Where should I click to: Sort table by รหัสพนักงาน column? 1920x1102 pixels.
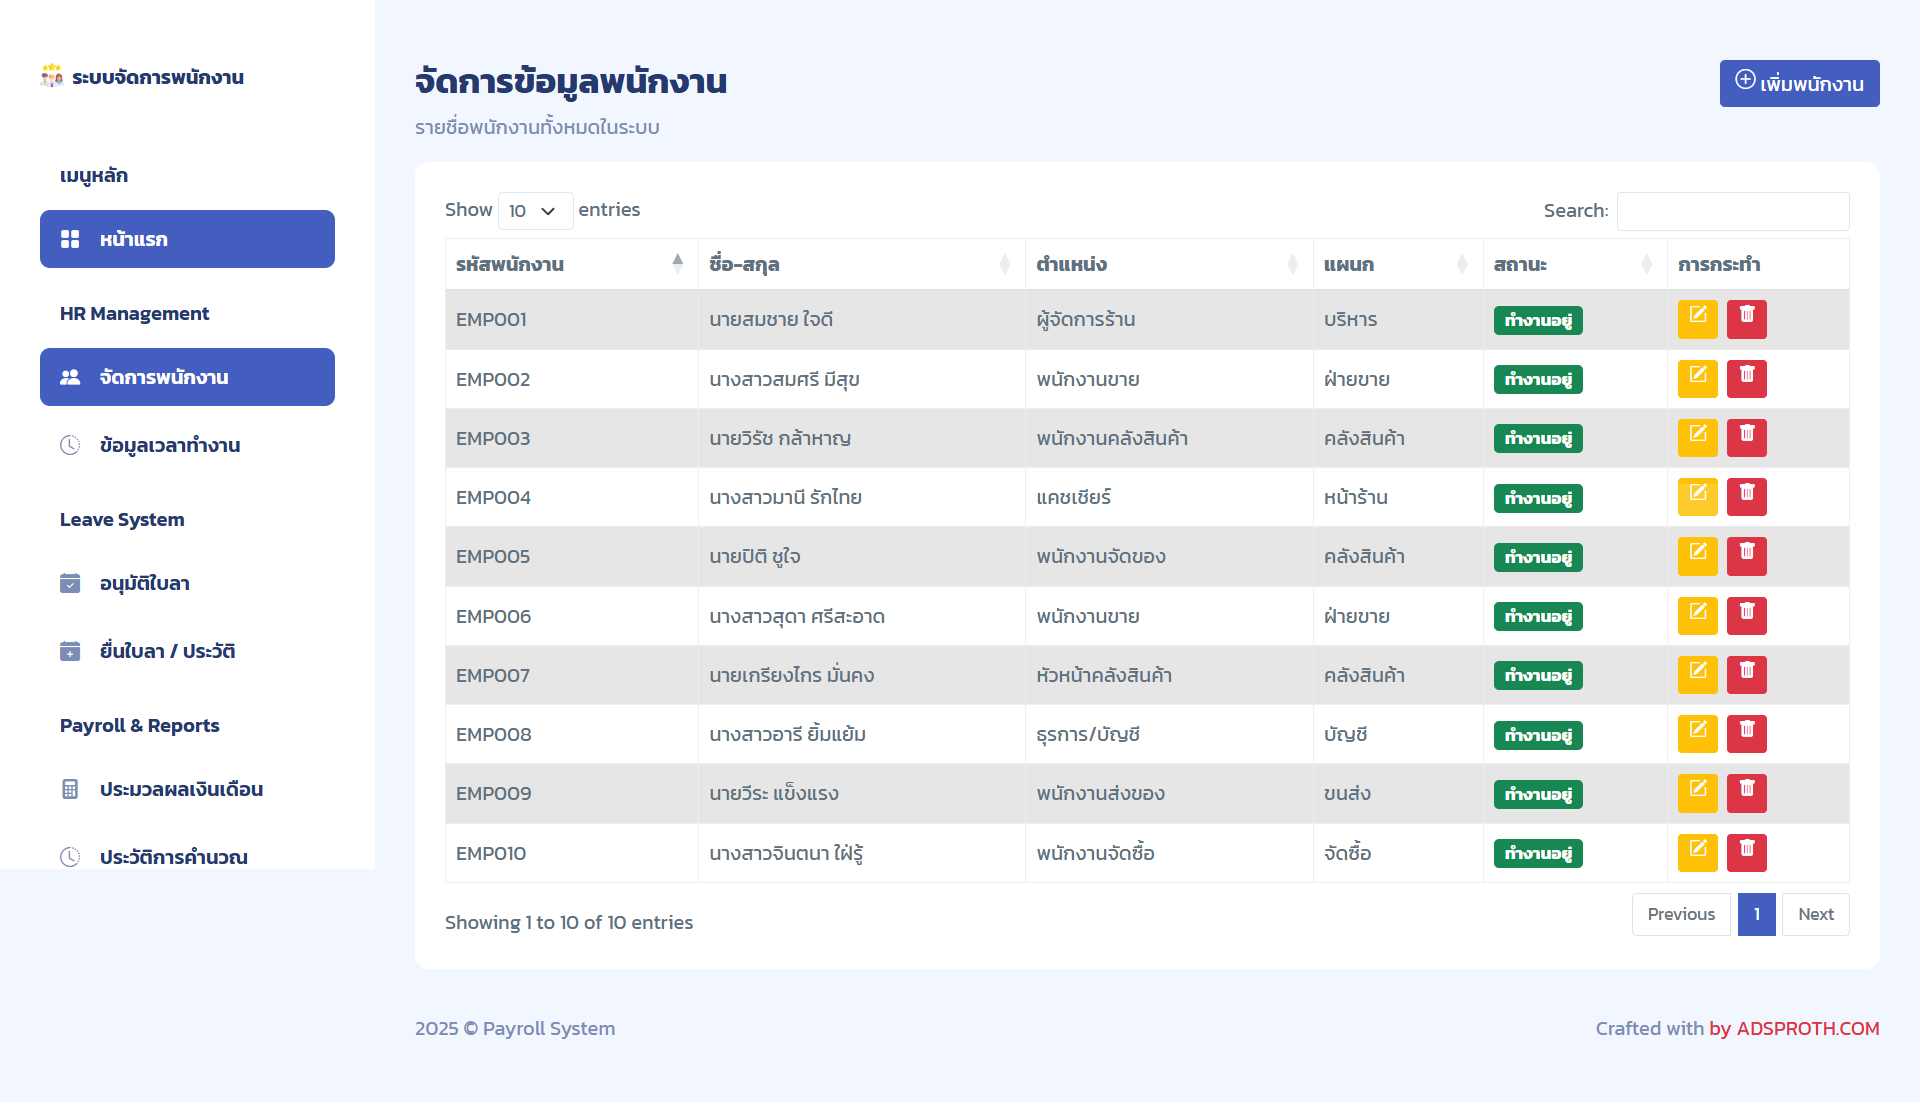coord(571,264)
